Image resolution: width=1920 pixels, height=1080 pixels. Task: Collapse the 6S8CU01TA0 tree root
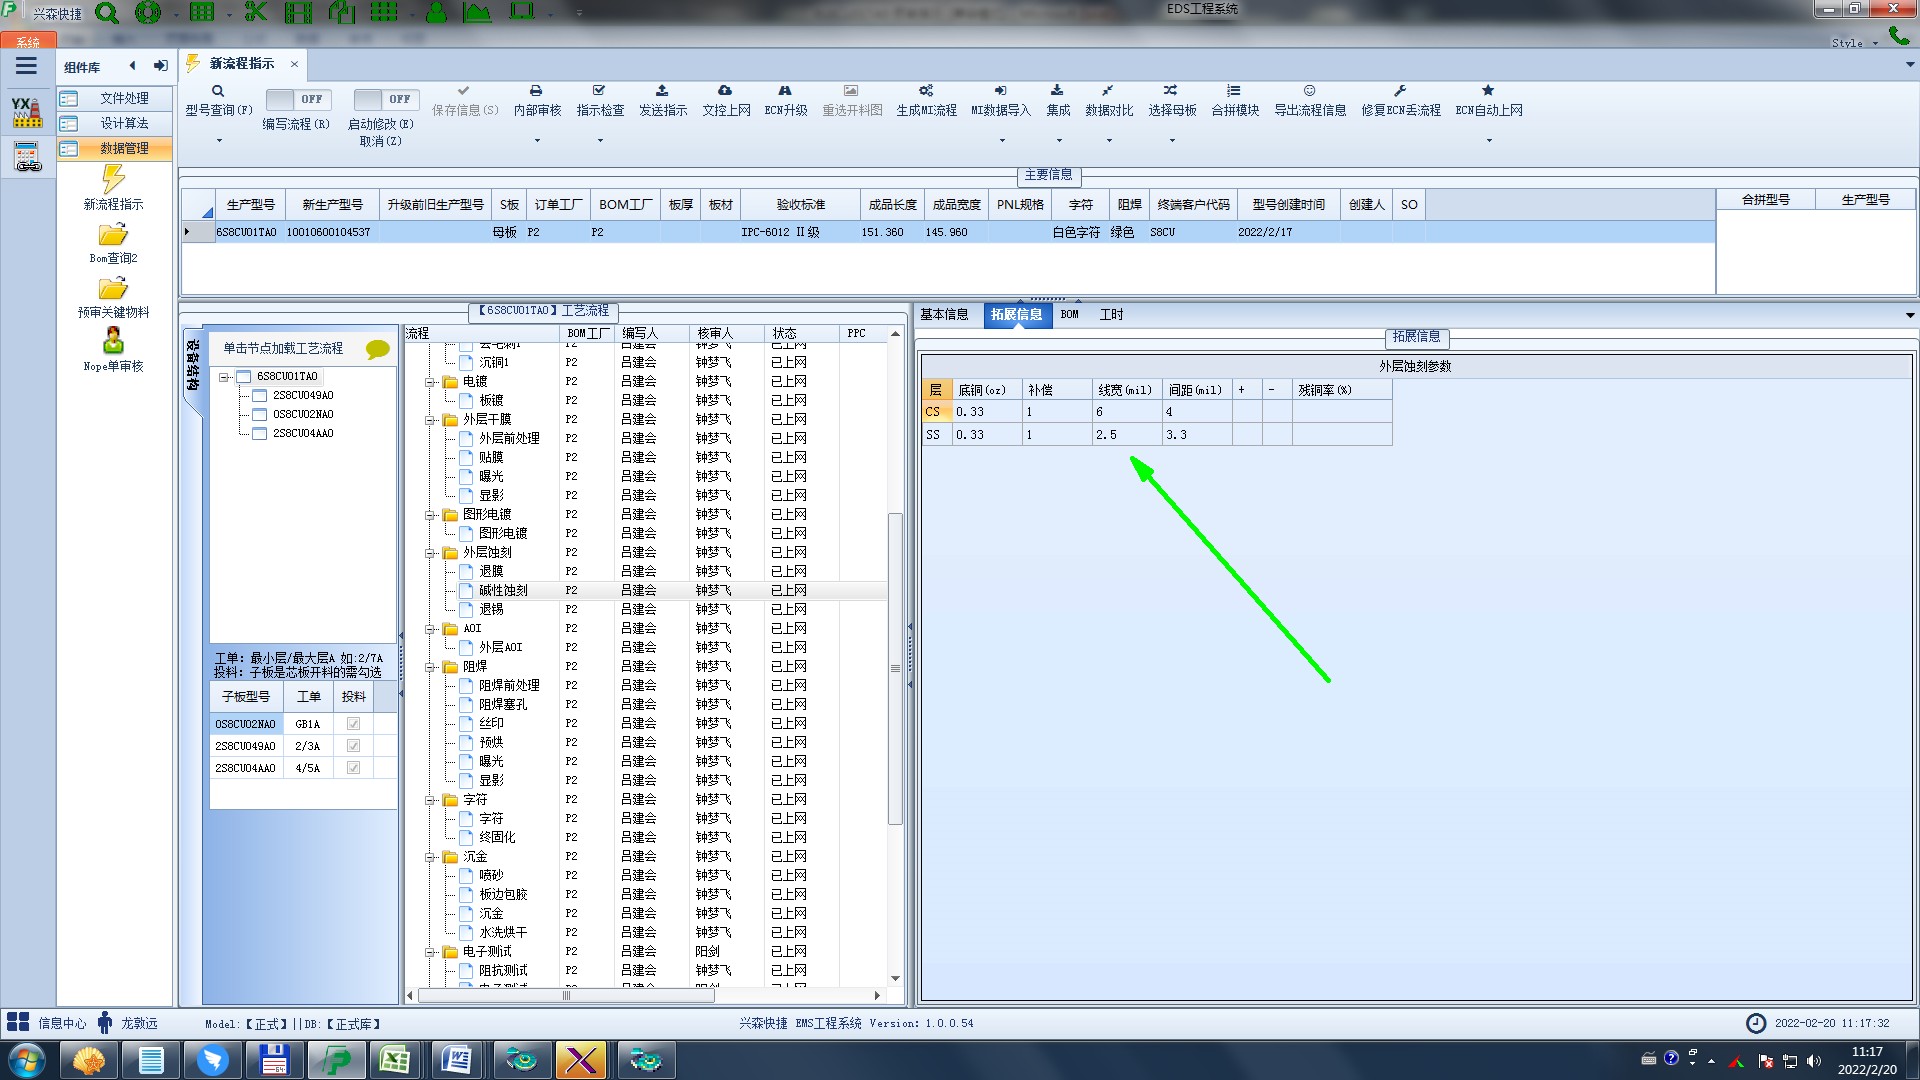coord(224,377)
